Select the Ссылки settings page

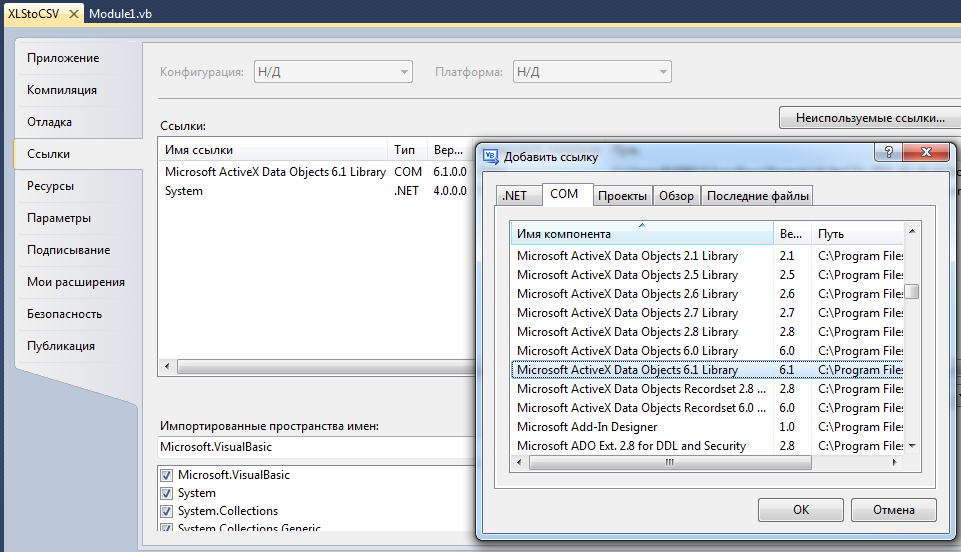coord(78,154)
